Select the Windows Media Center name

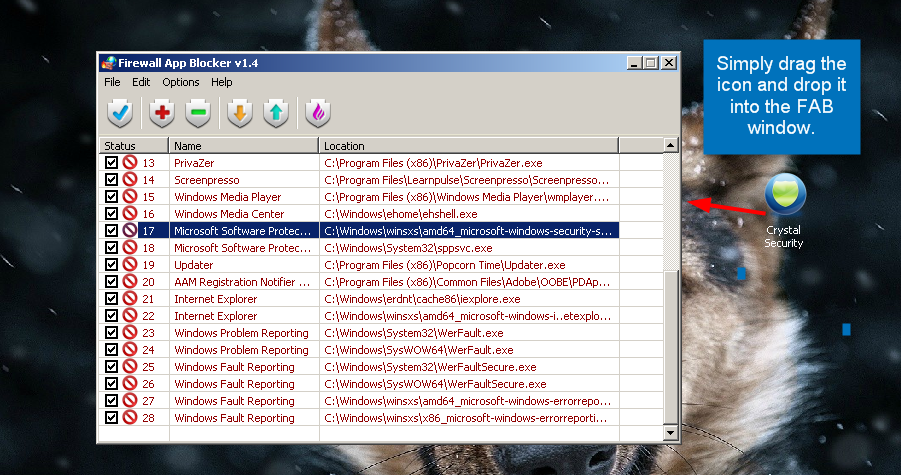[x=229, y=214]
